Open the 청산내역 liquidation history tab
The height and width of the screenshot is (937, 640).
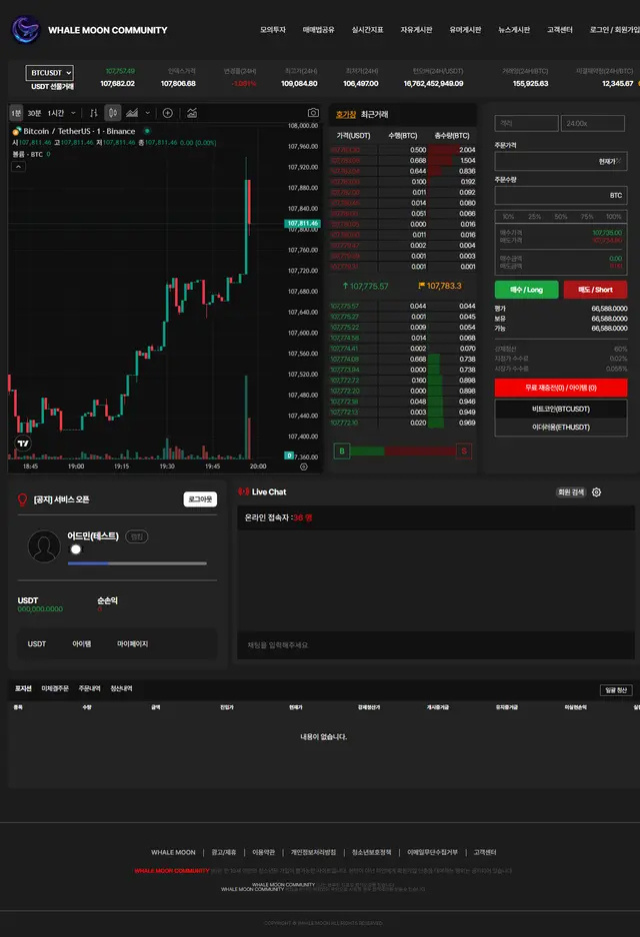[121, 688]
